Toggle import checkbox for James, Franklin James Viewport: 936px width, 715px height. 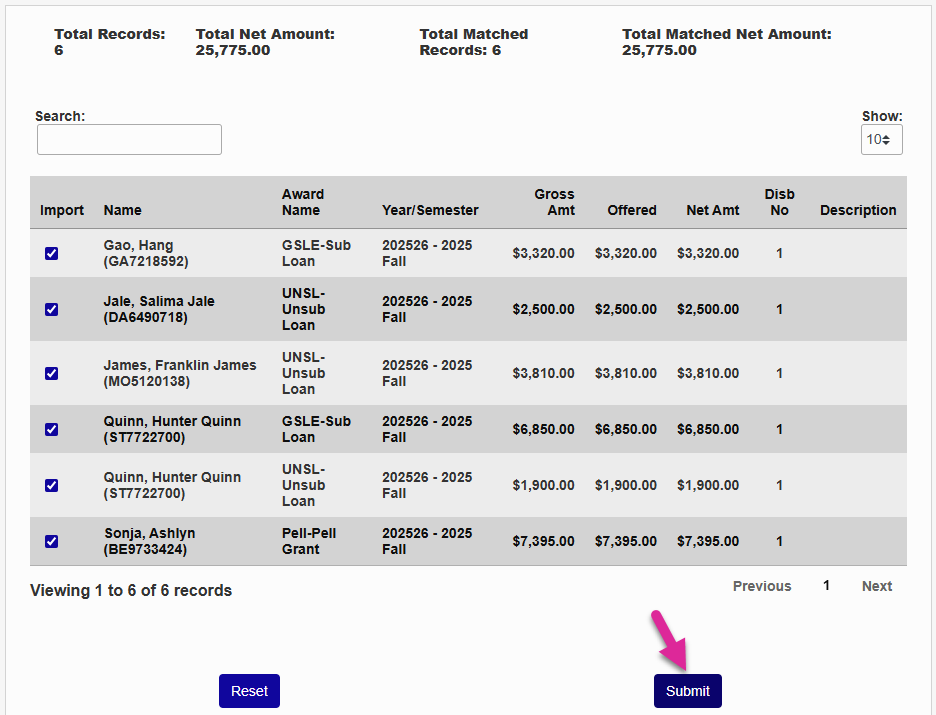point(51,374)
